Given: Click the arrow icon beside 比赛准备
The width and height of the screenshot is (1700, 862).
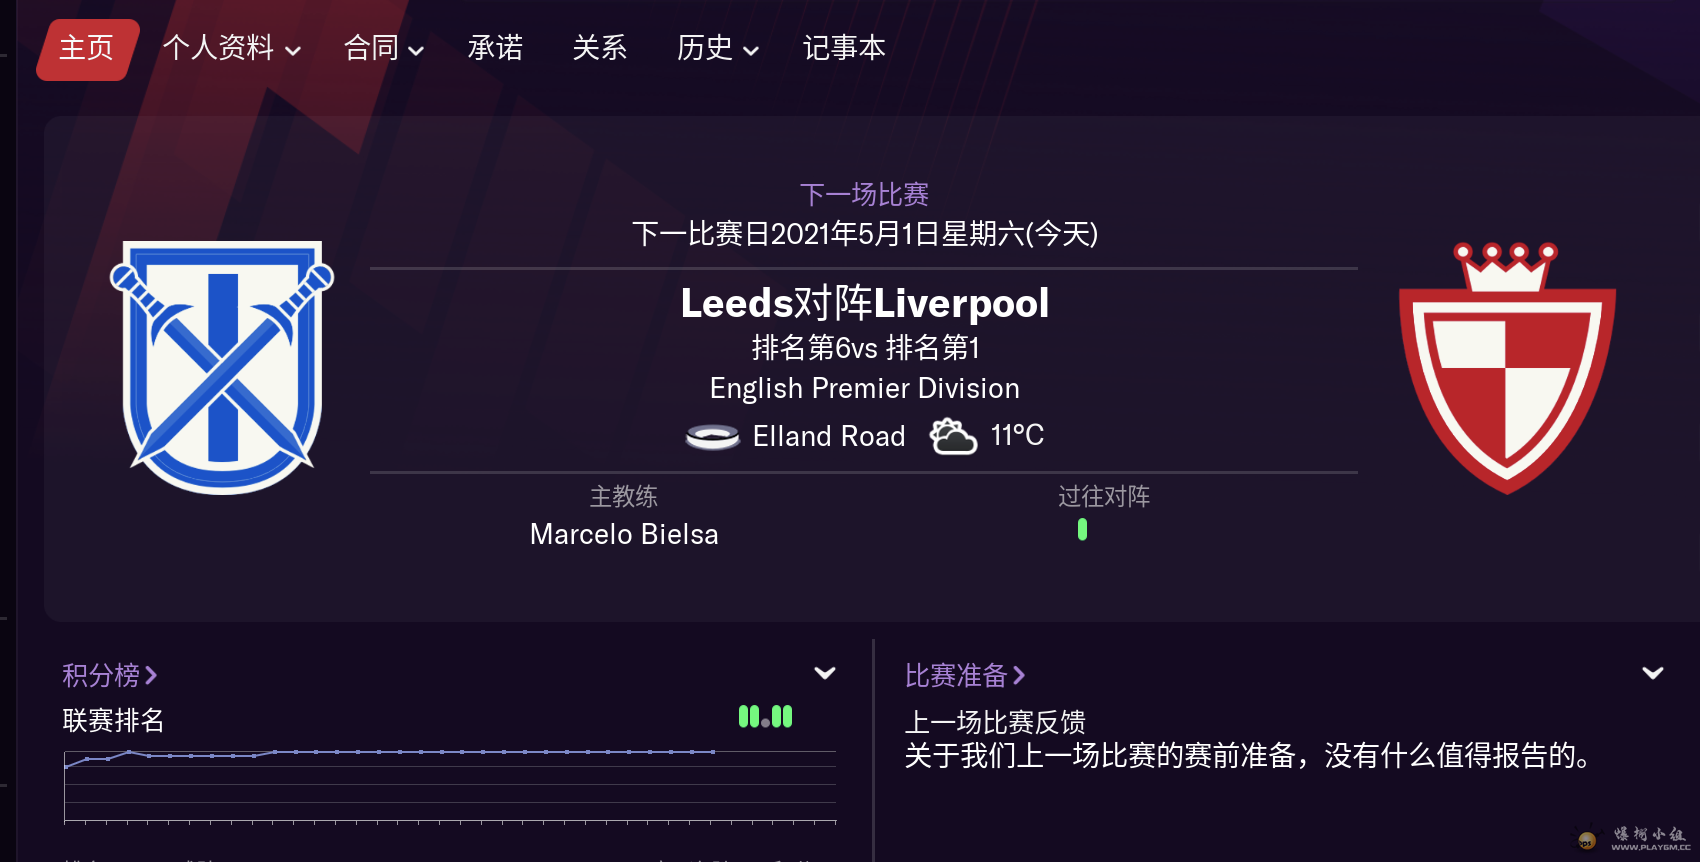Looking at the screenshot, I should (x=1019, y=676).
